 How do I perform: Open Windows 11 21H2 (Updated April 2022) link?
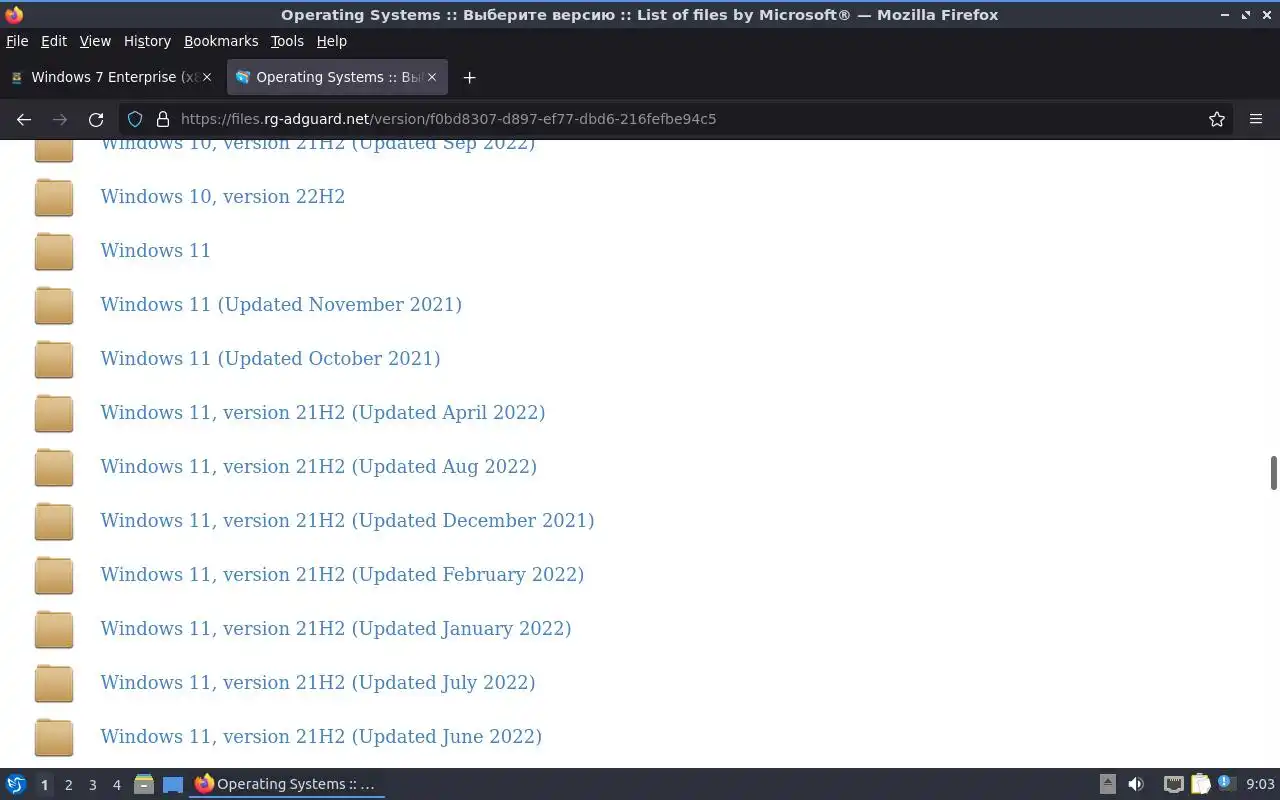tap(322, 412)
